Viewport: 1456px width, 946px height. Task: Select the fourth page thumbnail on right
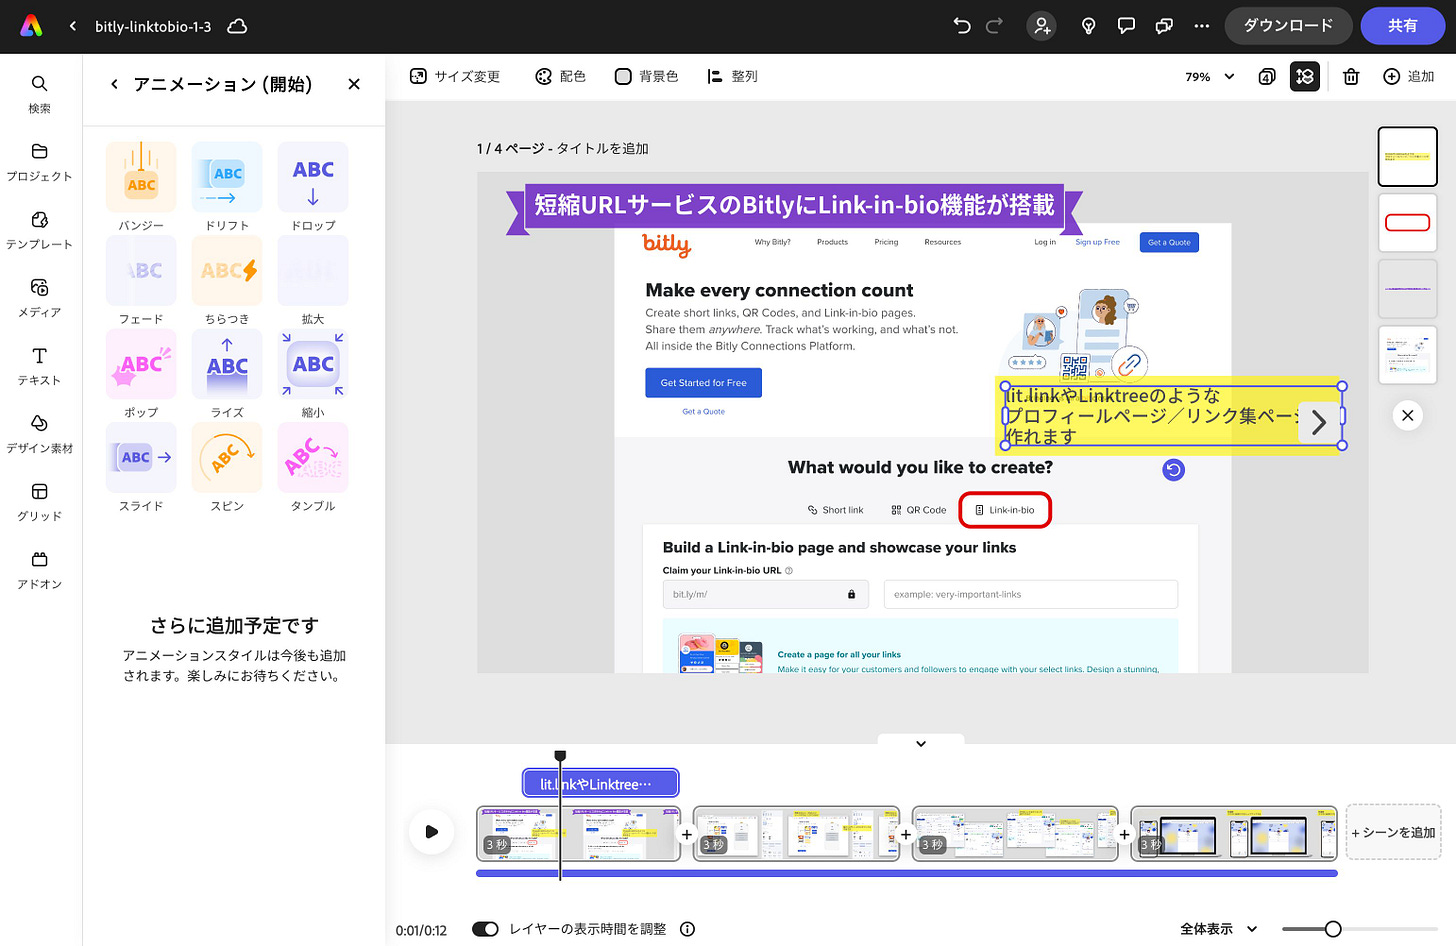click(x=1407, y=355)
